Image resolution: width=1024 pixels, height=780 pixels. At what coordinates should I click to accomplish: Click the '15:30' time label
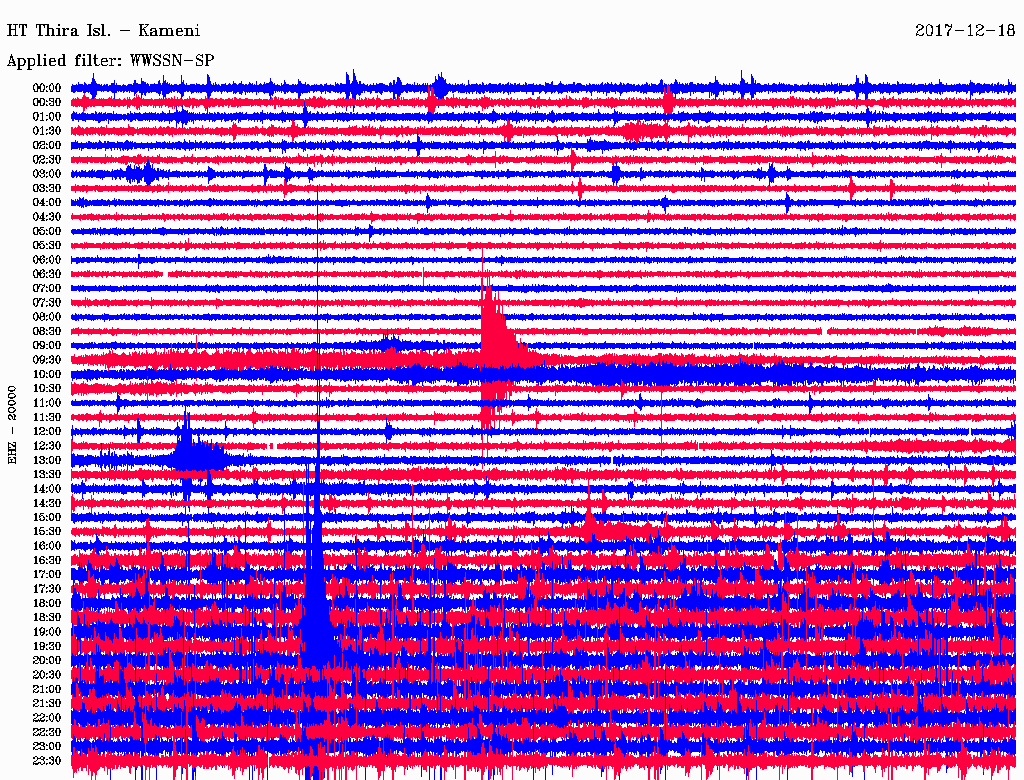tap(47, 532)
